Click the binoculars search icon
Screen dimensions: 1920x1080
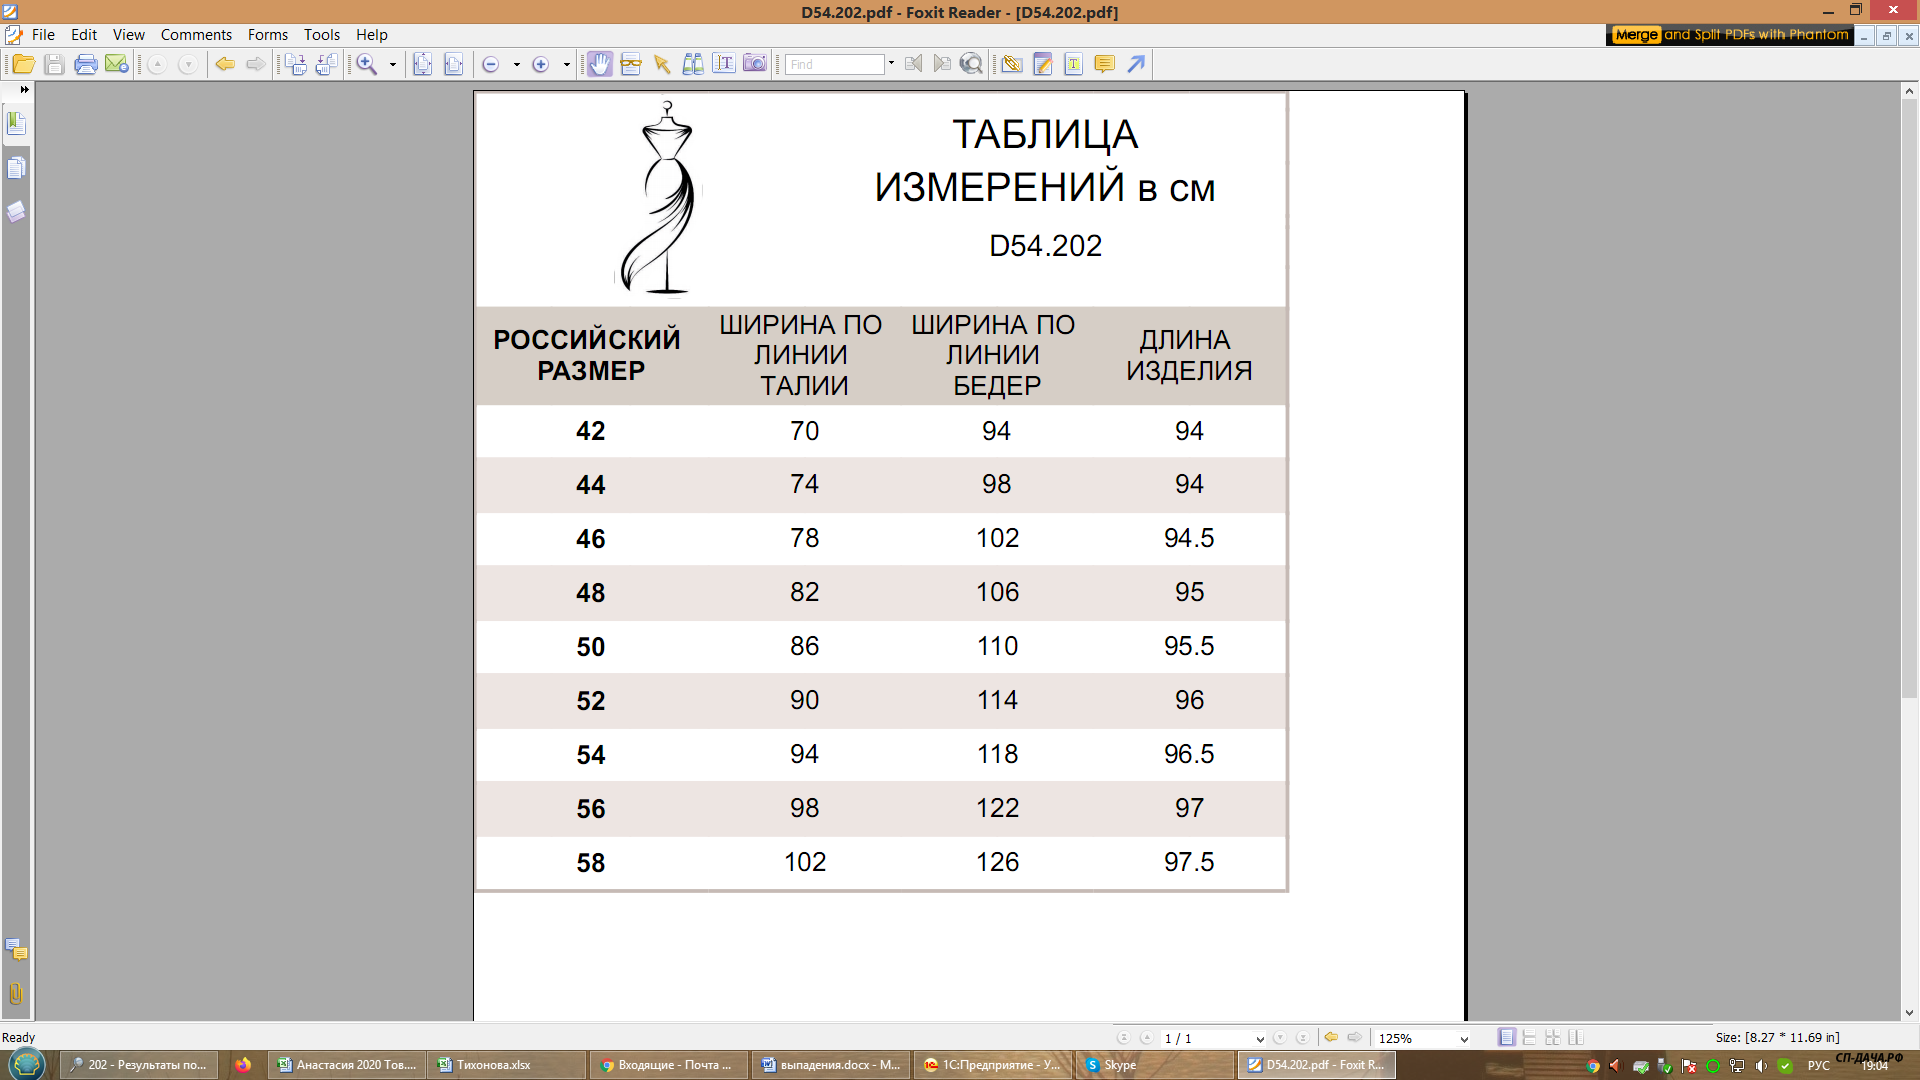[692, 65]
